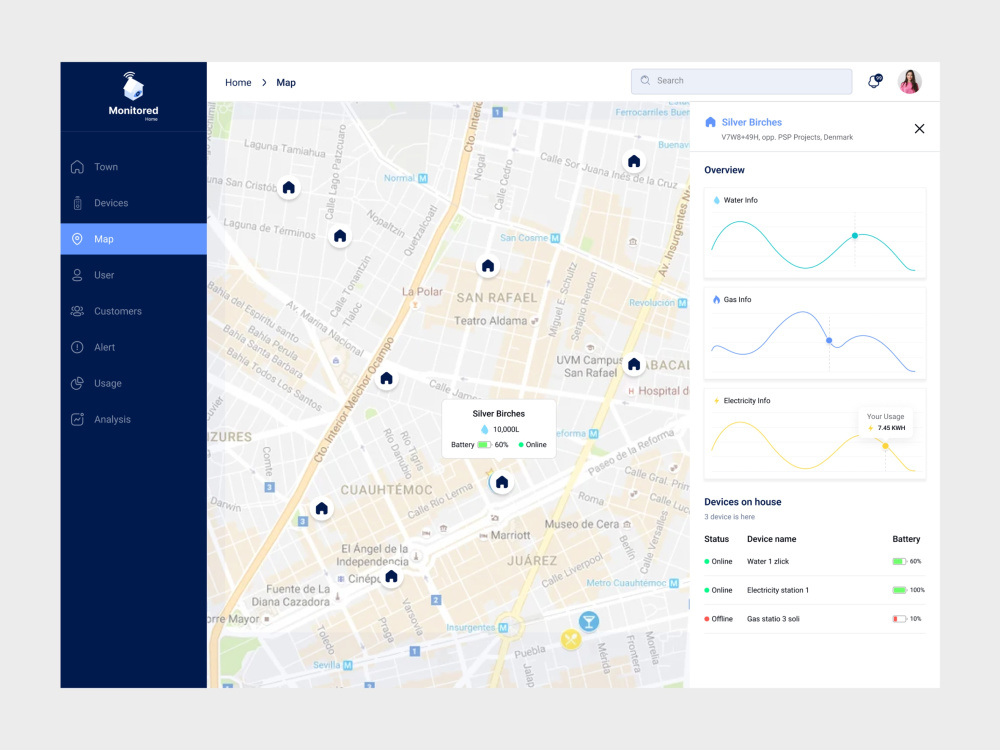Click the Analysis chart icon
Image resolution: width=1000 pixels, height=750 pixels.
[x=77, y=419]
